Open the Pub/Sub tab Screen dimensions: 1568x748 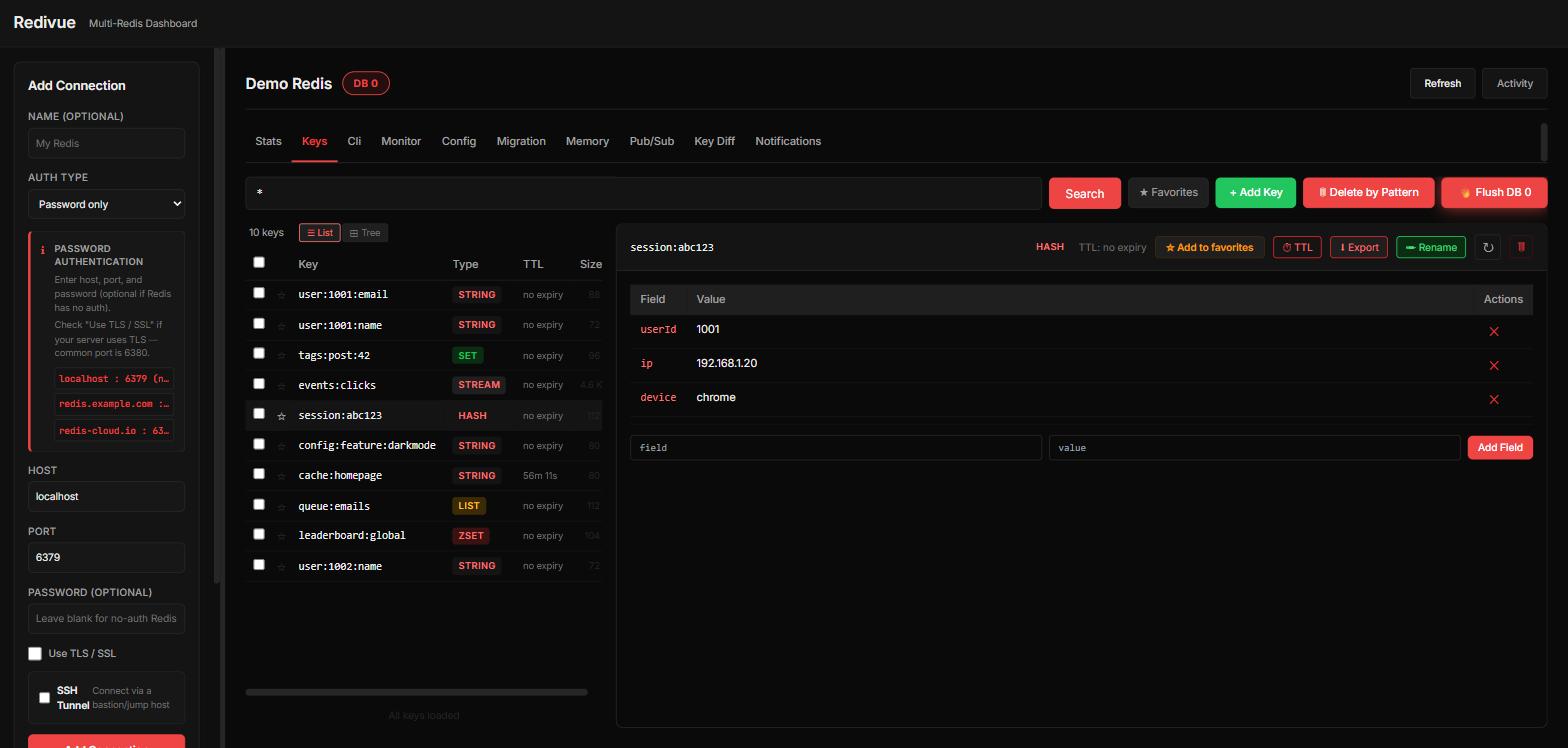[651, 141]
